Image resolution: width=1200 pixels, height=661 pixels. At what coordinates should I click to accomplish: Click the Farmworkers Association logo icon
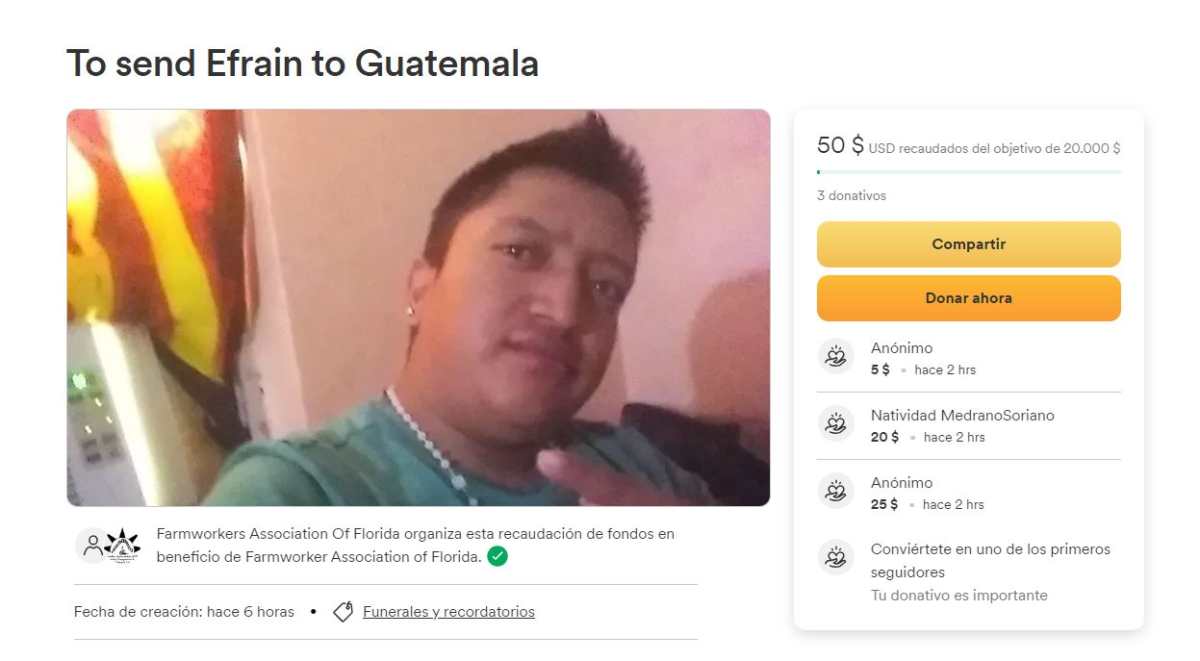pos(122,546)
